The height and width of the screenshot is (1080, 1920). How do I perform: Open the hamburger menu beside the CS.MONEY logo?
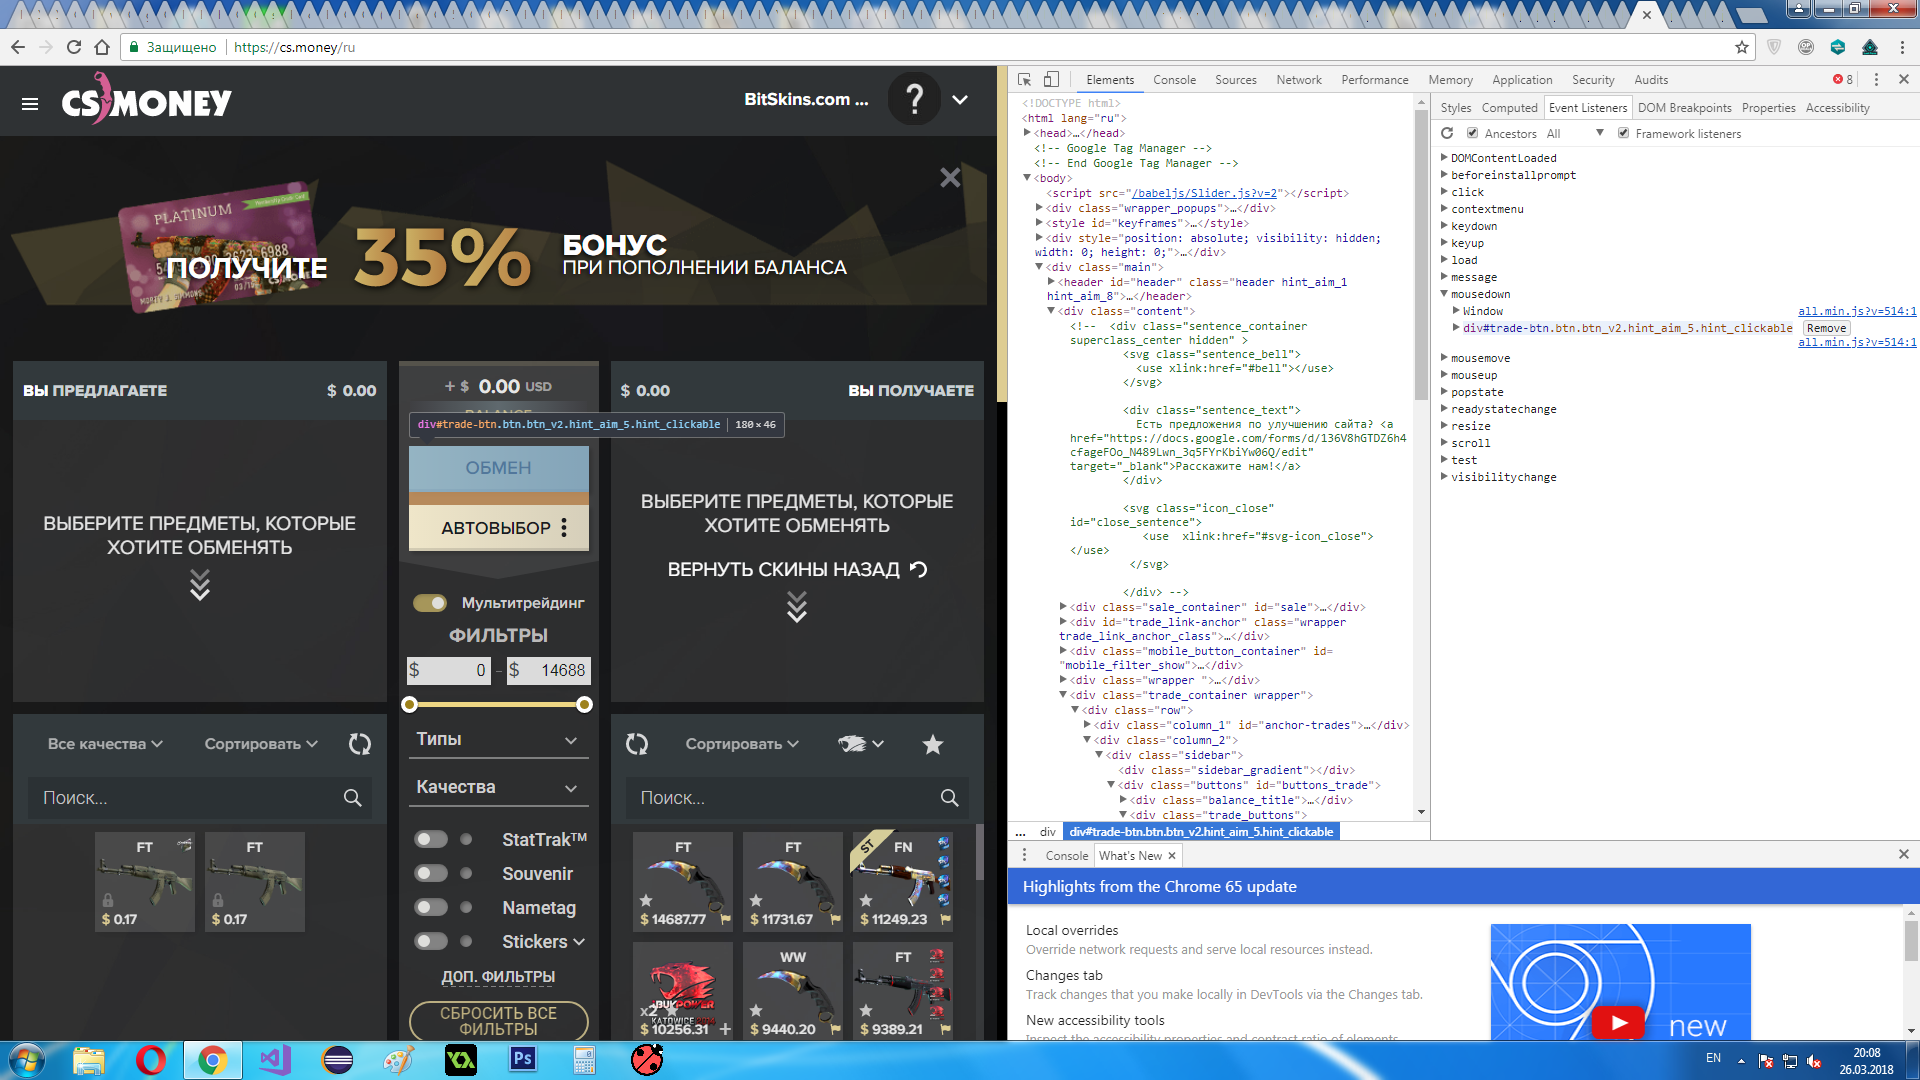[x=30, y=104]
